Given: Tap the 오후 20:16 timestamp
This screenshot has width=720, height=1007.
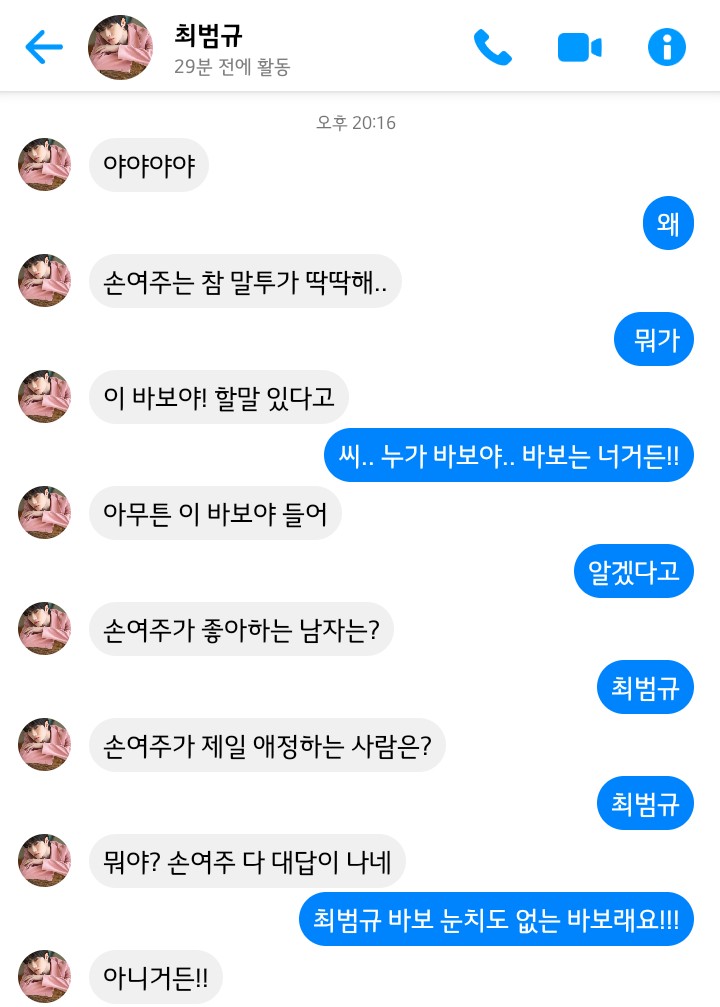Looking at the screenshot, I should tap(356, 123).
